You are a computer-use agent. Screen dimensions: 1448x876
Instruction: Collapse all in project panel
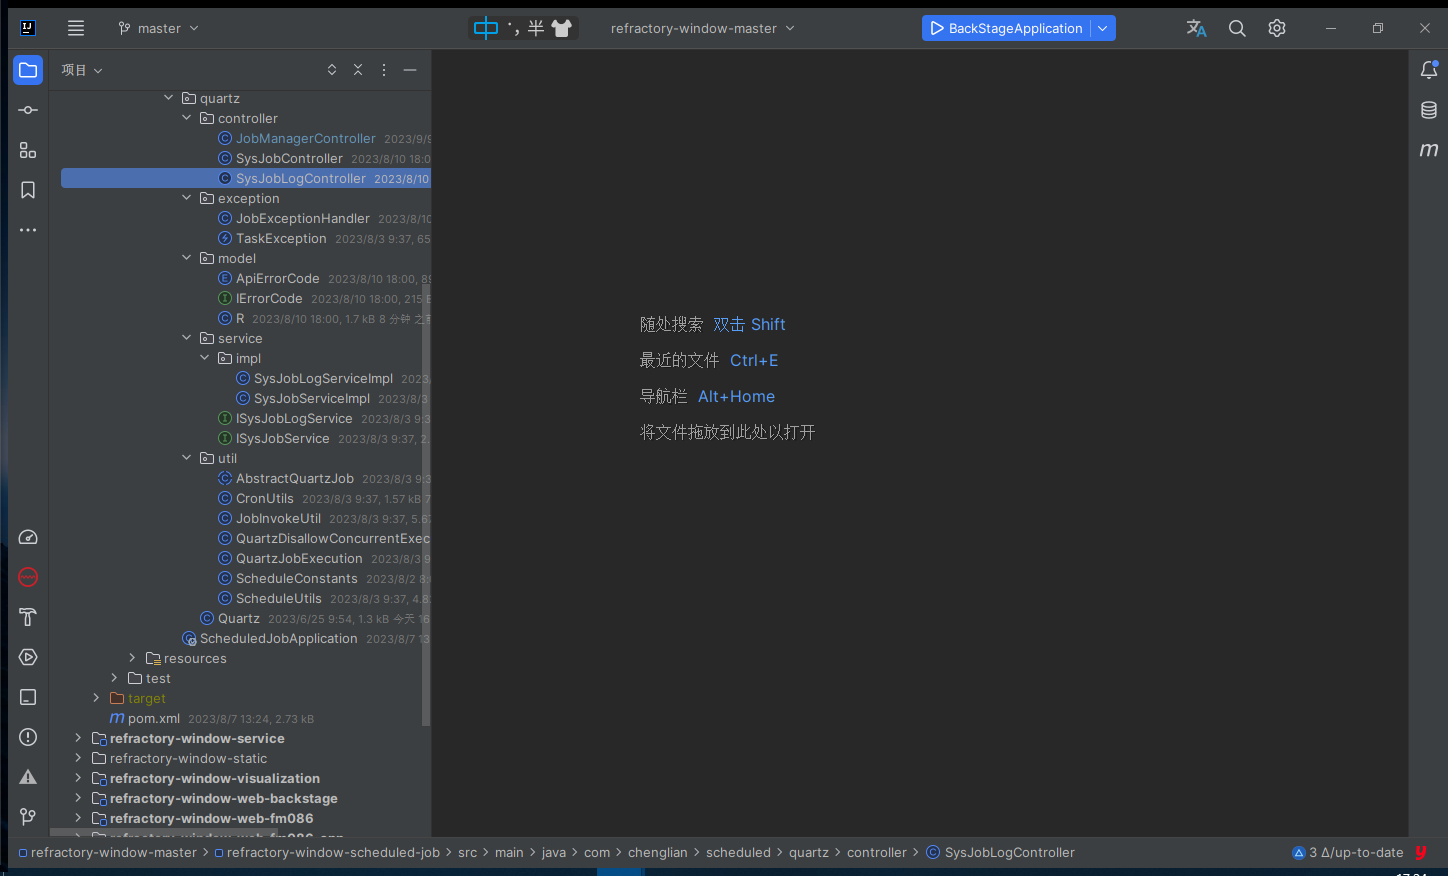click(358, 70)
